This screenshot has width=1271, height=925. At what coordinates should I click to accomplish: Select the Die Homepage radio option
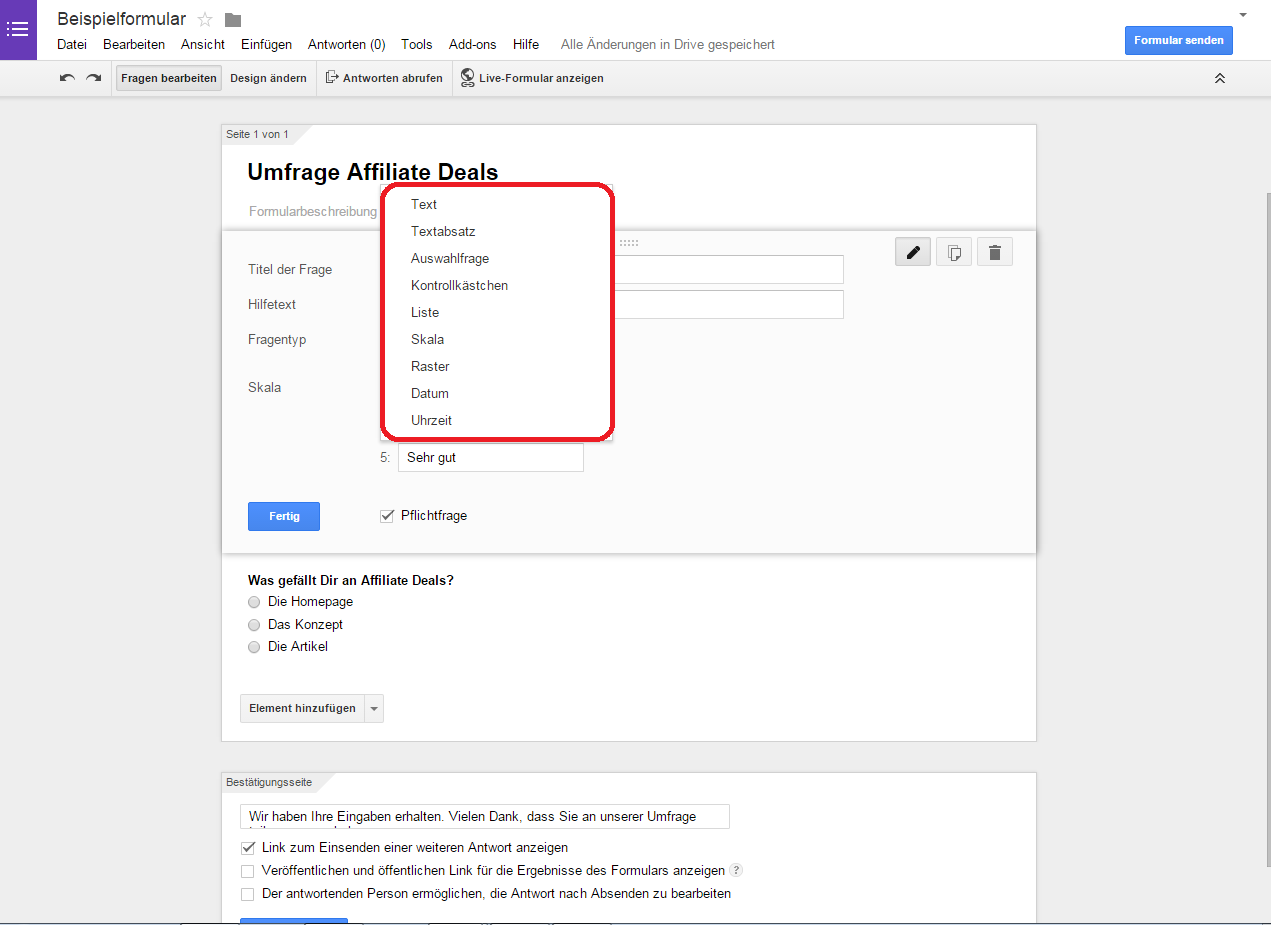254,602
